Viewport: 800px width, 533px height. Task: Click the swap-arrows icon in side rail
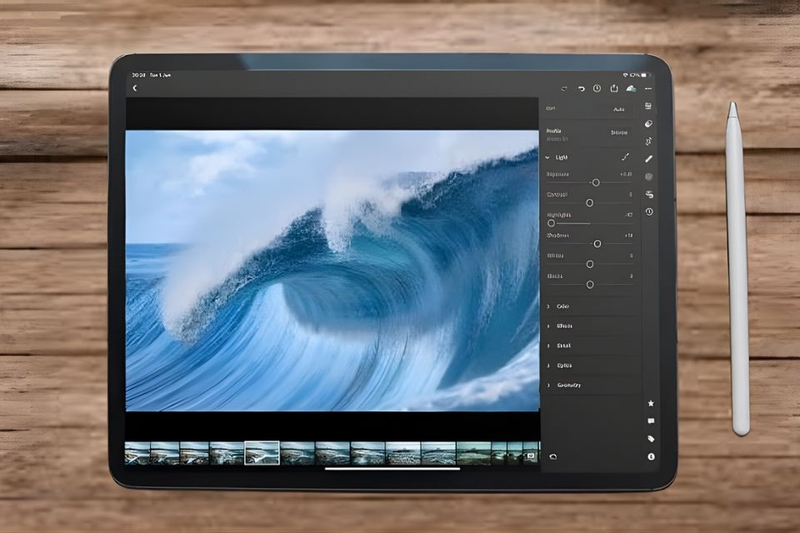tap(649, 194)
